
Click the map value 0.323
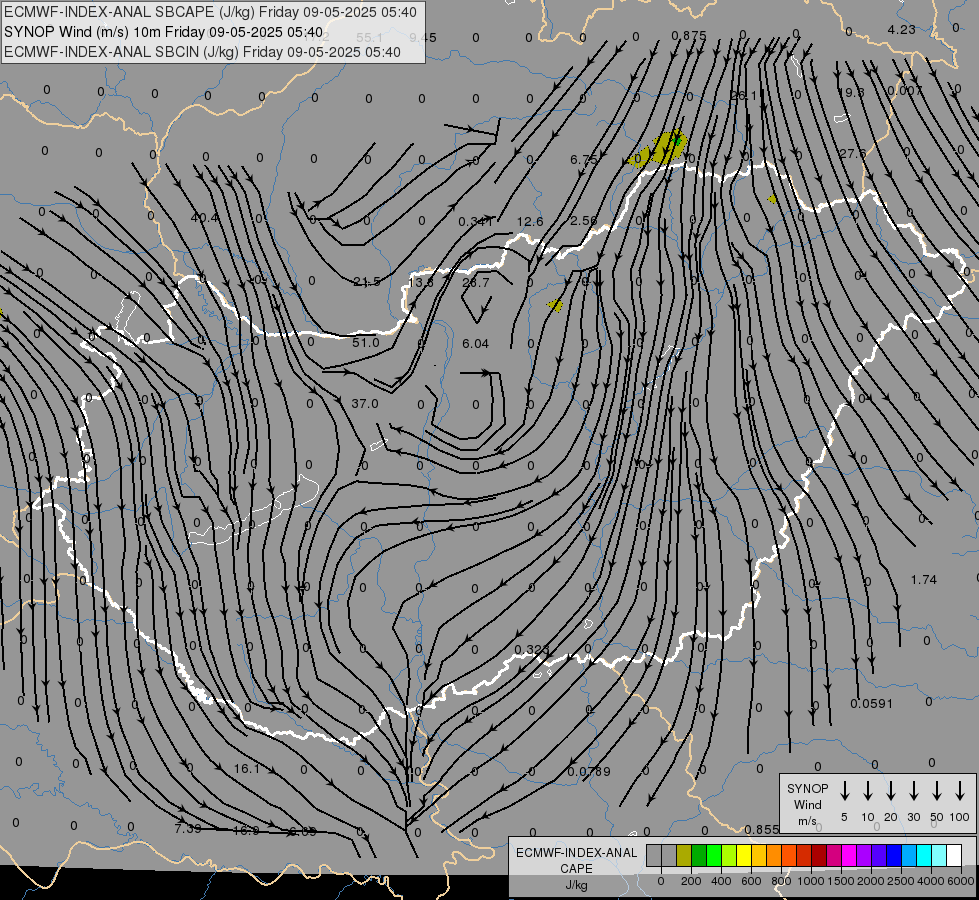[531, 650]
